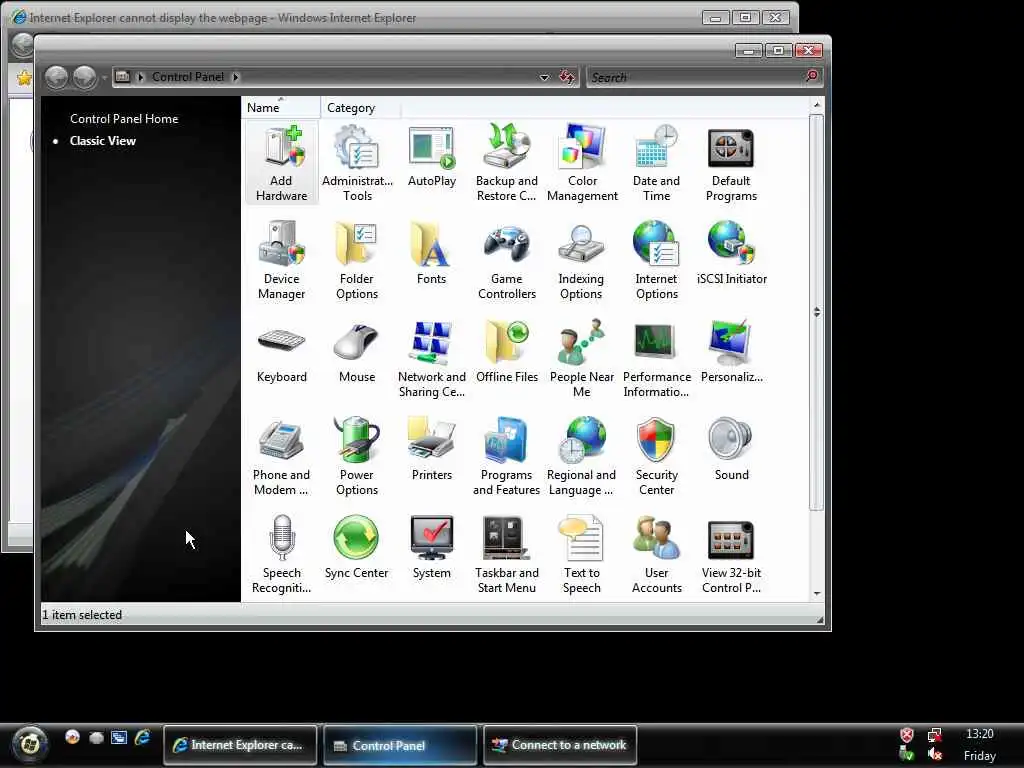
Task: Click the muted volume tray icon
Action: click(x=935, y=754)
